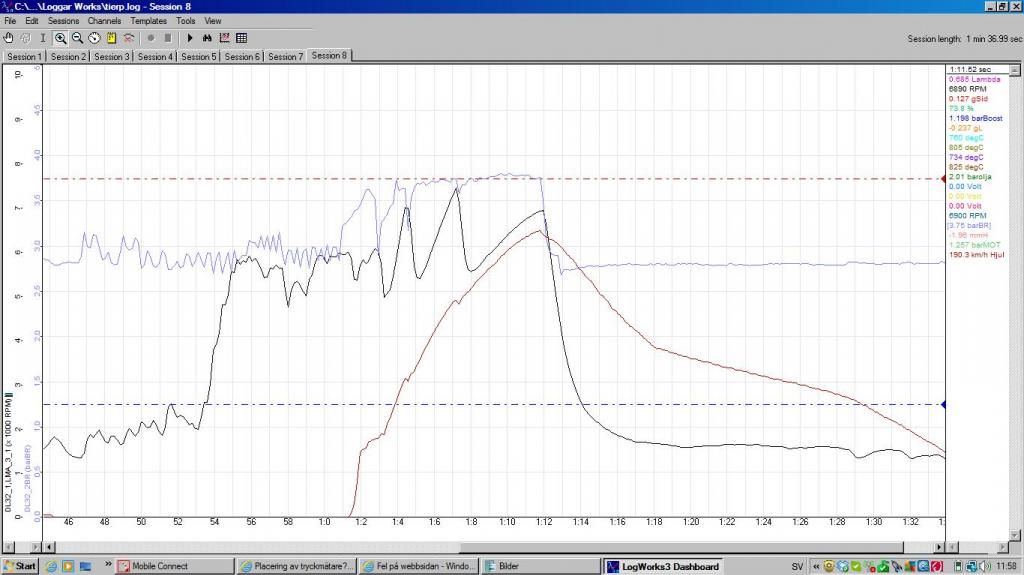Viewport: 1024px width, 575px height.
Task: Open the Templates menu
Action: 148,21
